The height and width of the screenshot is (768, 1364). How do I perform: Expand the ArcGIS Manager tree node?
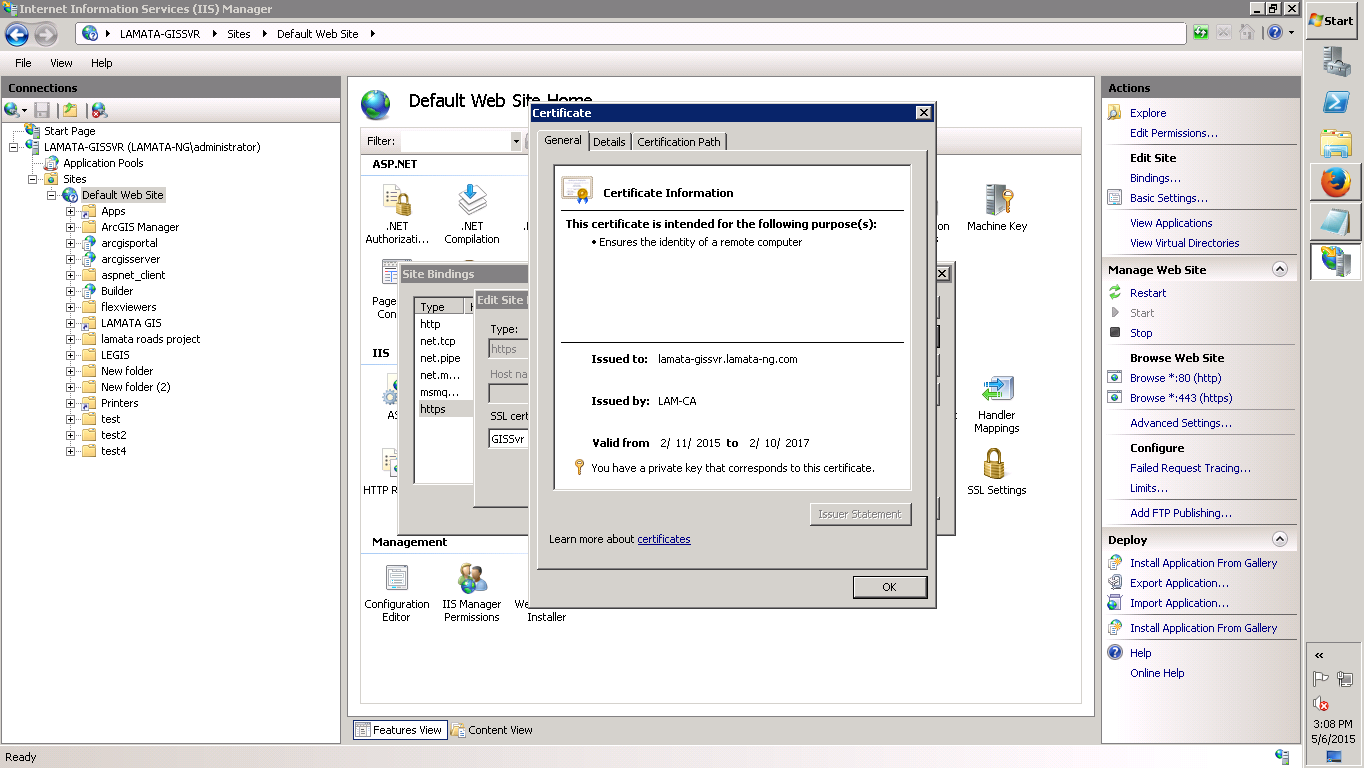[71, 227]
